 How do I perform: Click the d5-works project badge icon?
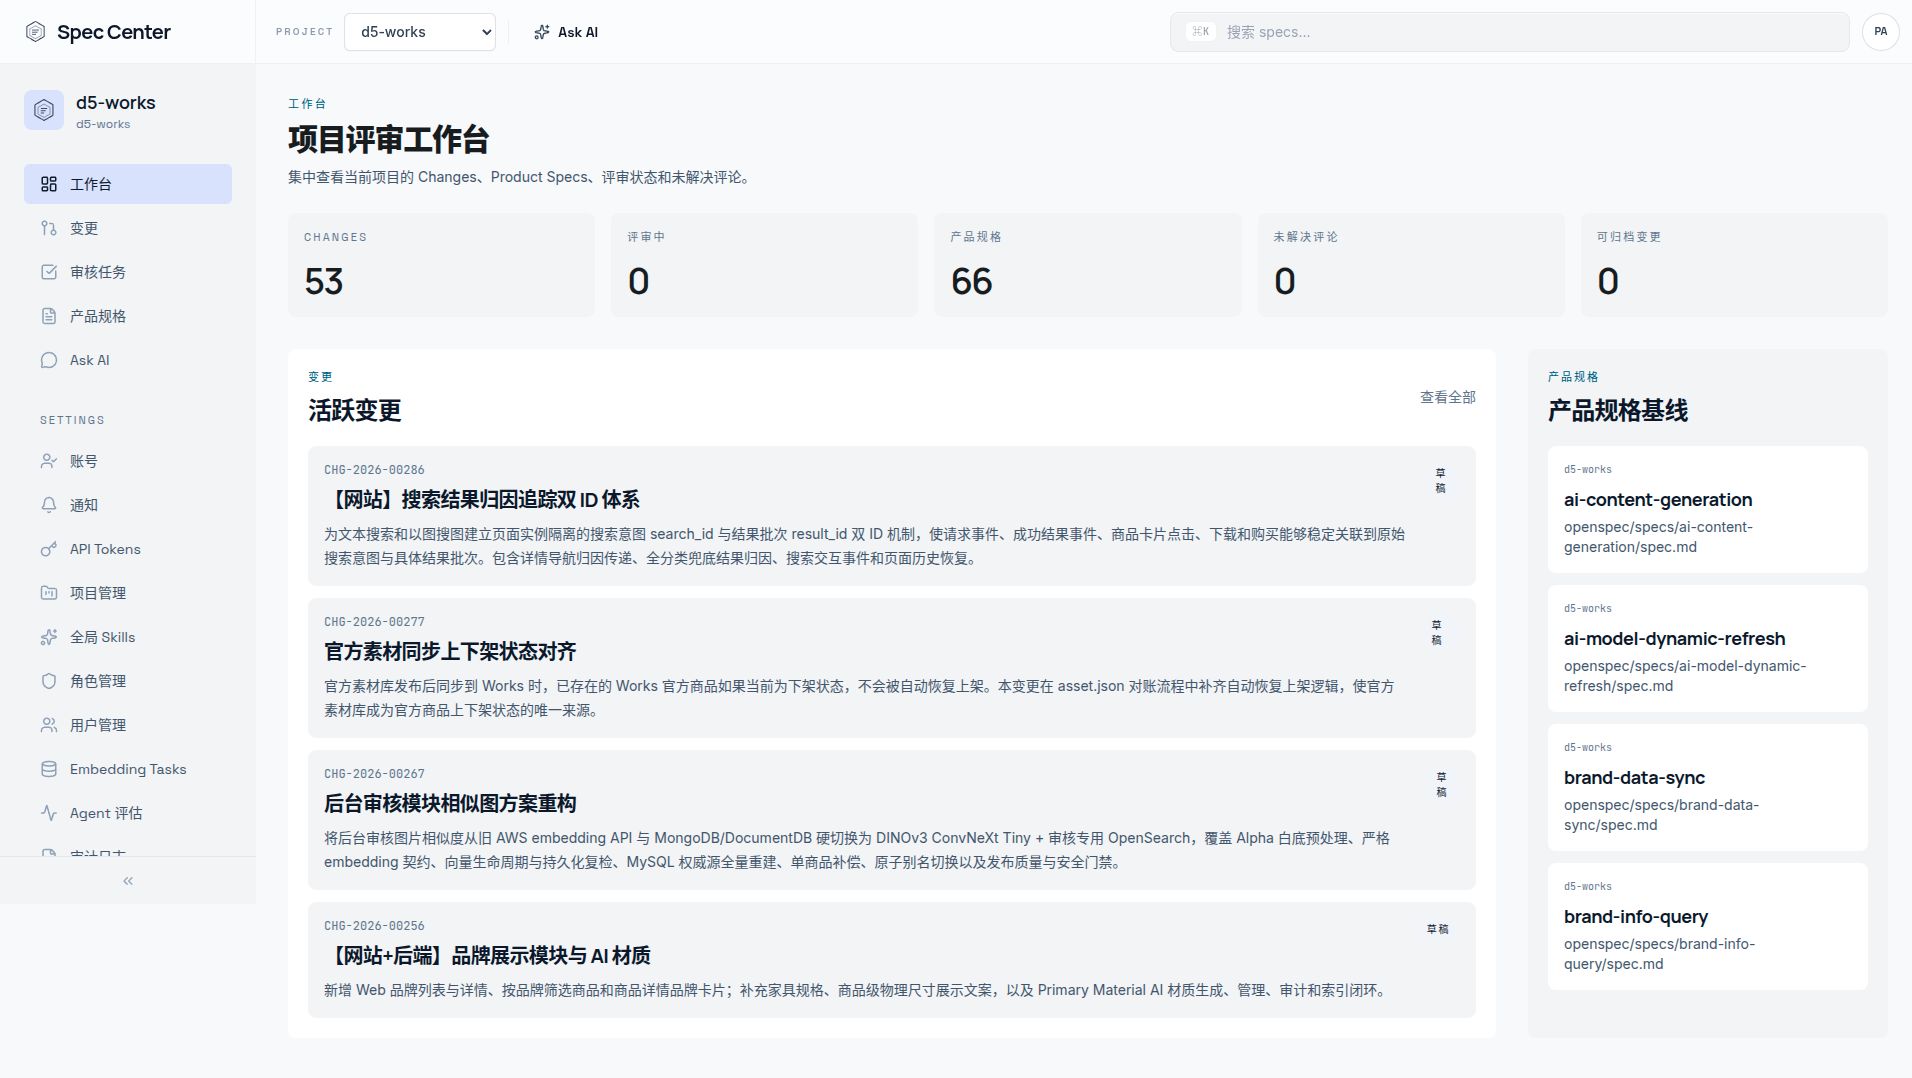point(44,110)
